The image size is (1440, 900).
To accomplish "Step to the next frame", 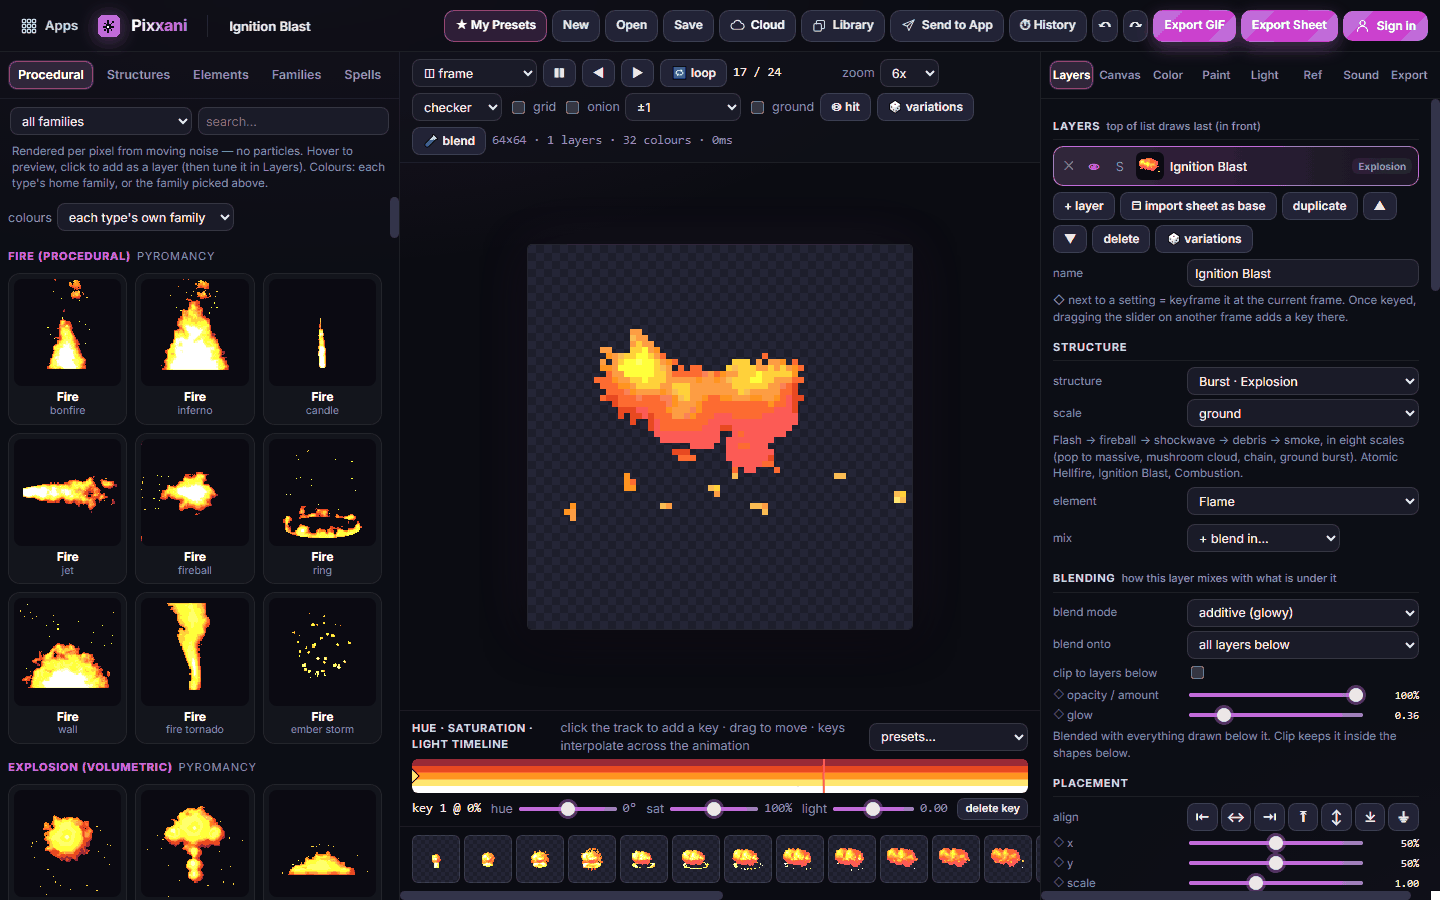I will [x=637, y=73].
